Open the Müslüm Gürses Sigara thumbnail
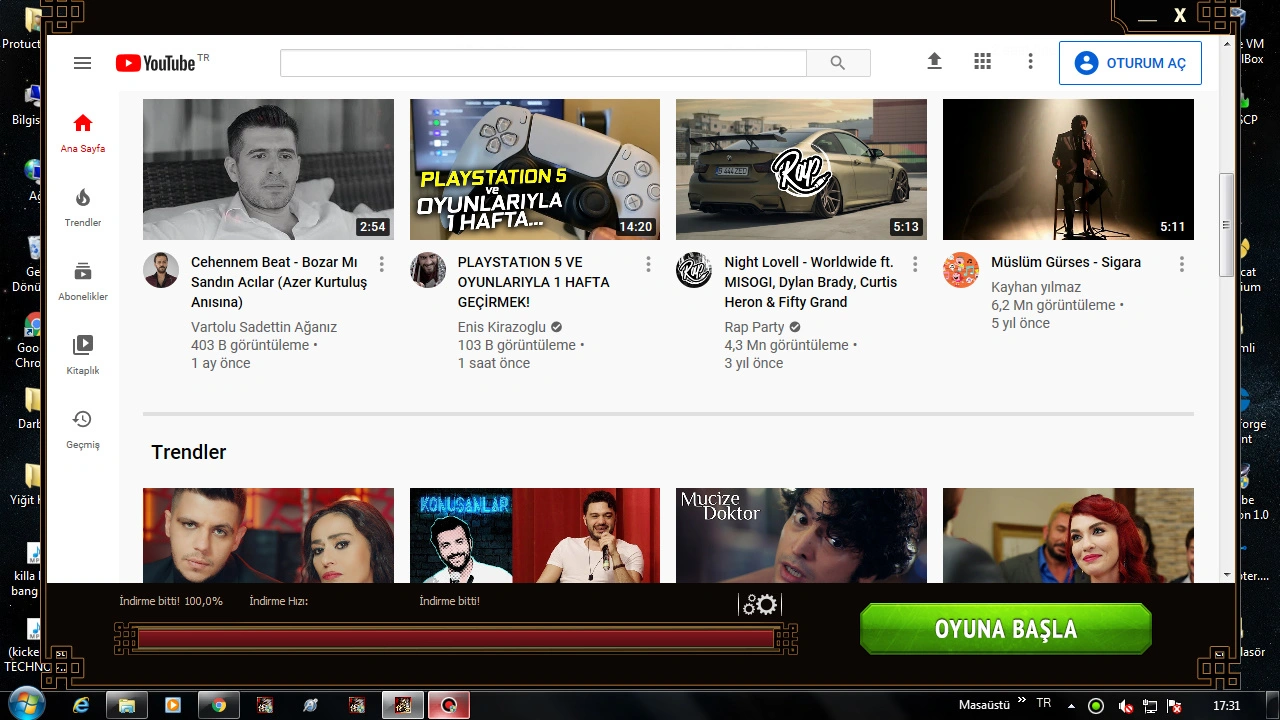 coord(1068,169)
